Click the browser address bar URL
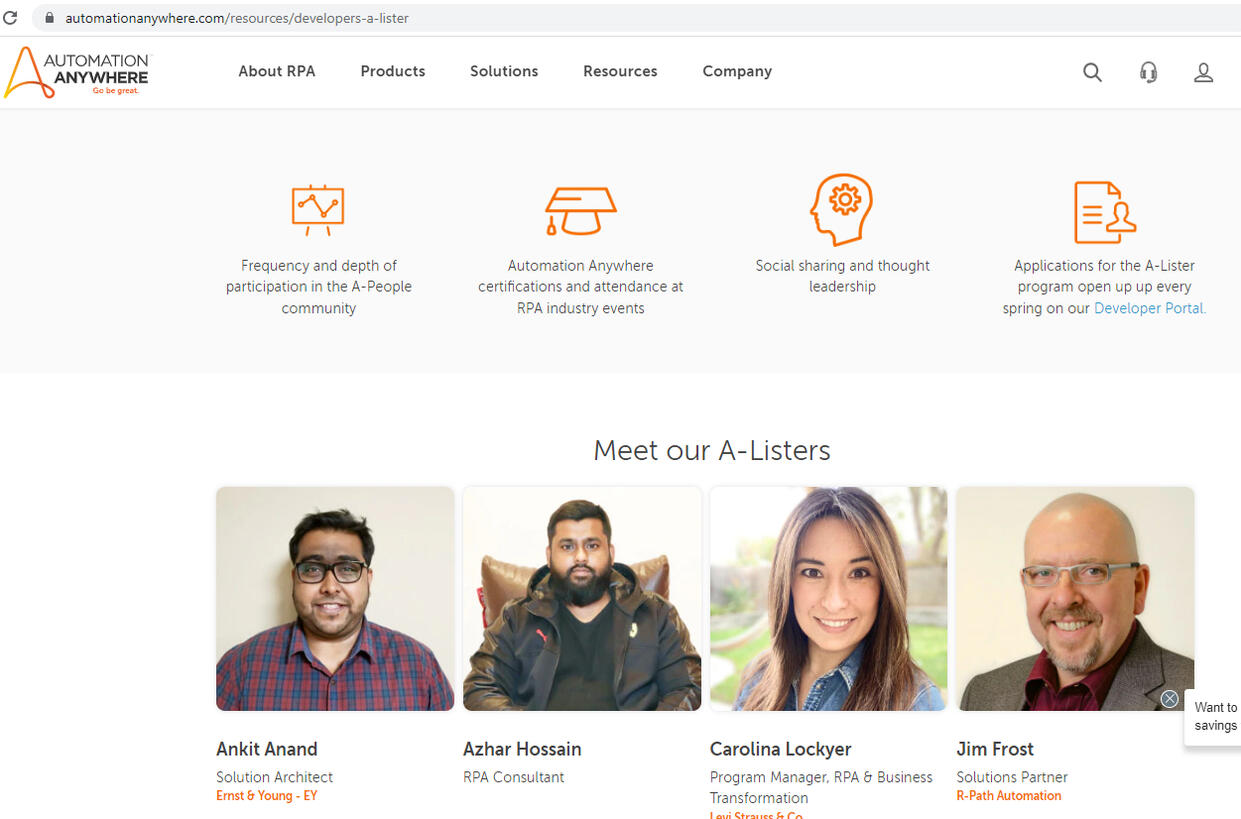 point(237,18)
